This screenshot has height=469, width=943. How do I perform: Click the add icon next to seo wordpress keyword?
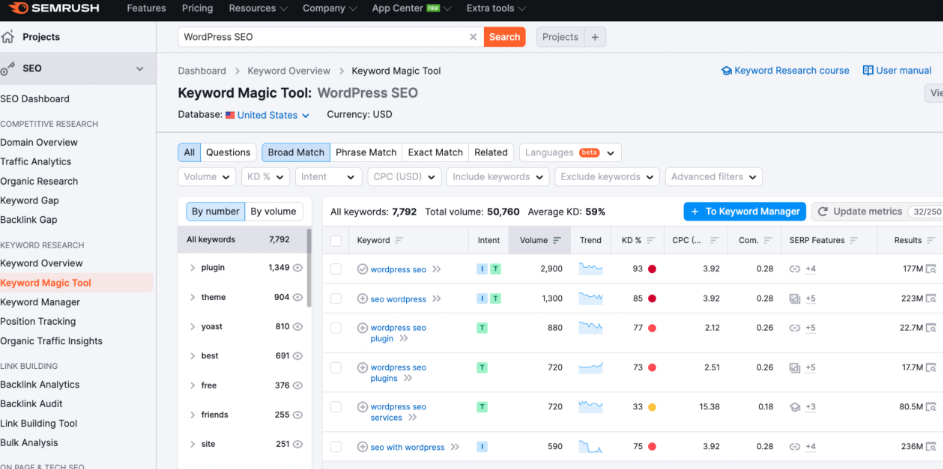(362, 299)
